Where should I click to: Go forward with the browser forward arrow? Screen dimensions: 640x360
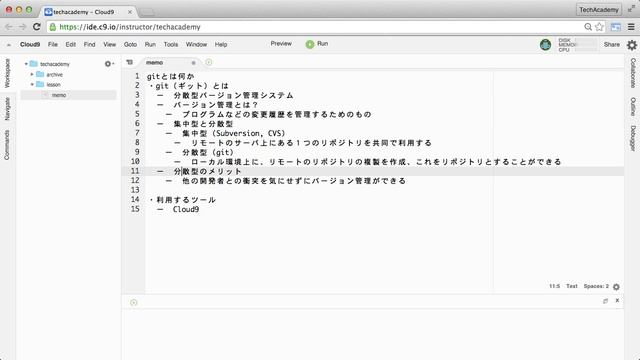point(22,27)
